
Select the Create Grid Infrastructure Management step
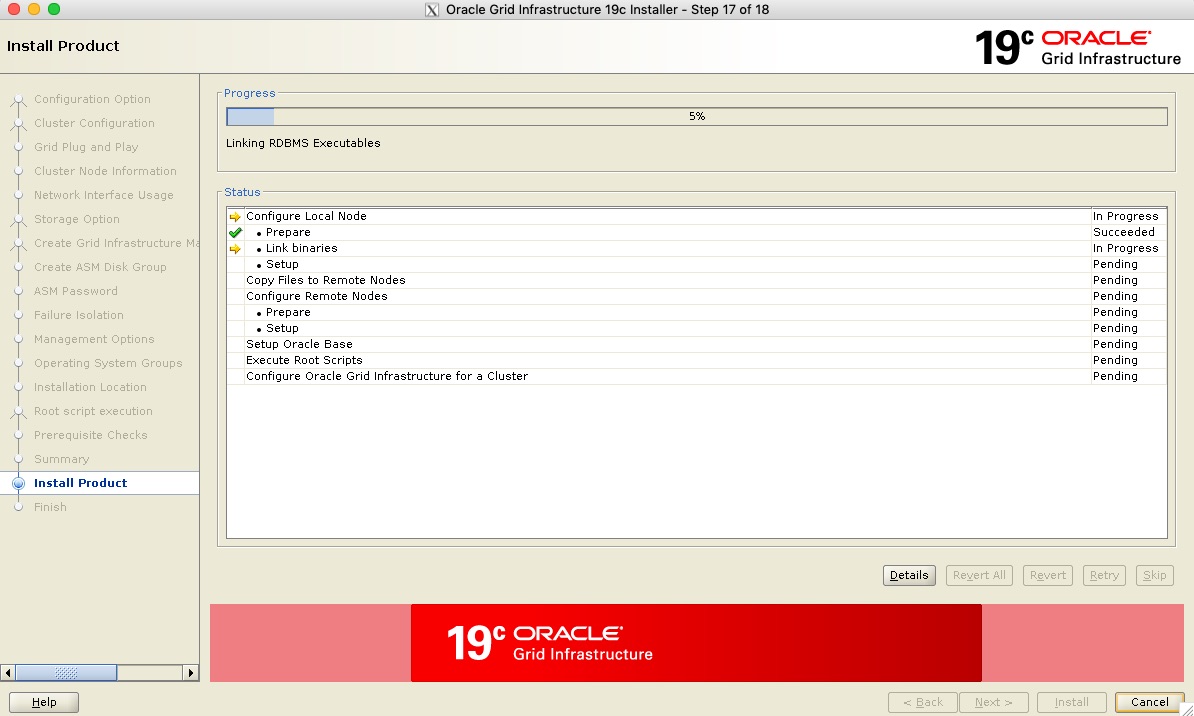pyautogui.click(x=116, y=243)
